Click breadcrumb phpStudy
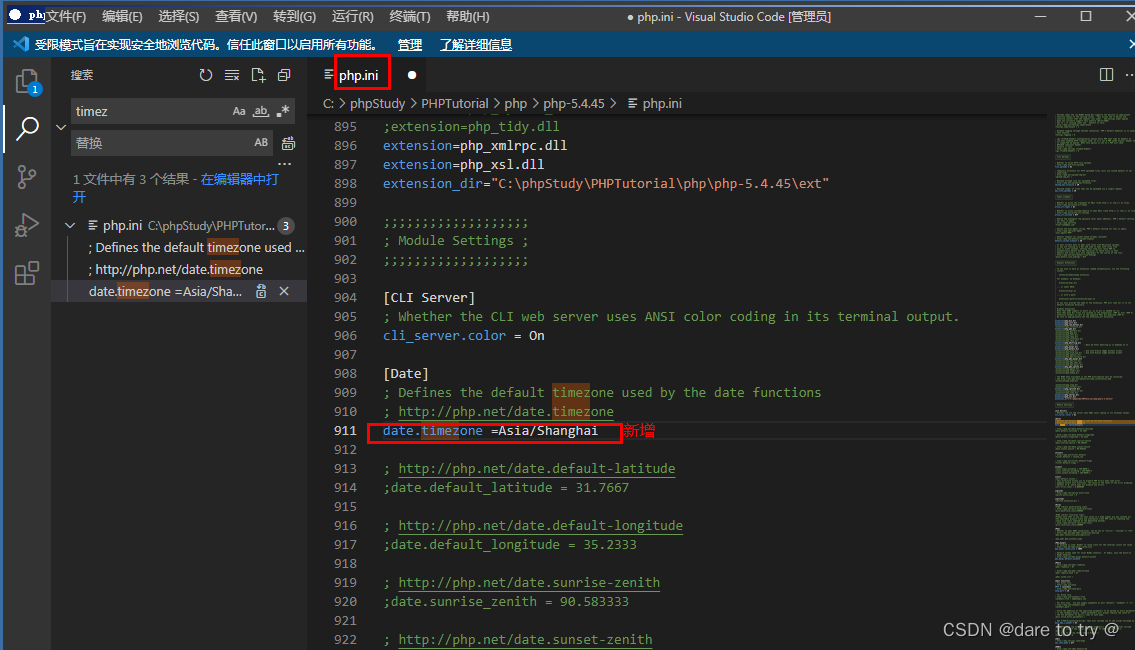 [377, 104]
